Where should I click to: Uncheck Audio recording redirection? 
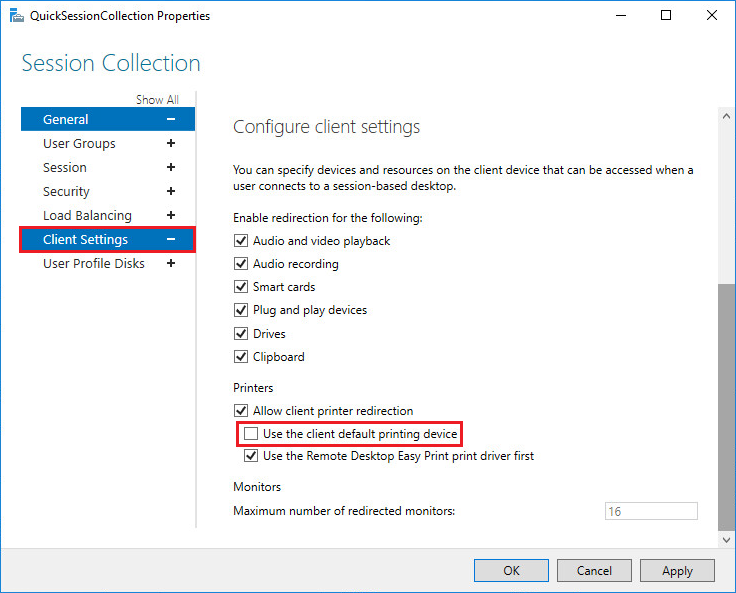240,264
